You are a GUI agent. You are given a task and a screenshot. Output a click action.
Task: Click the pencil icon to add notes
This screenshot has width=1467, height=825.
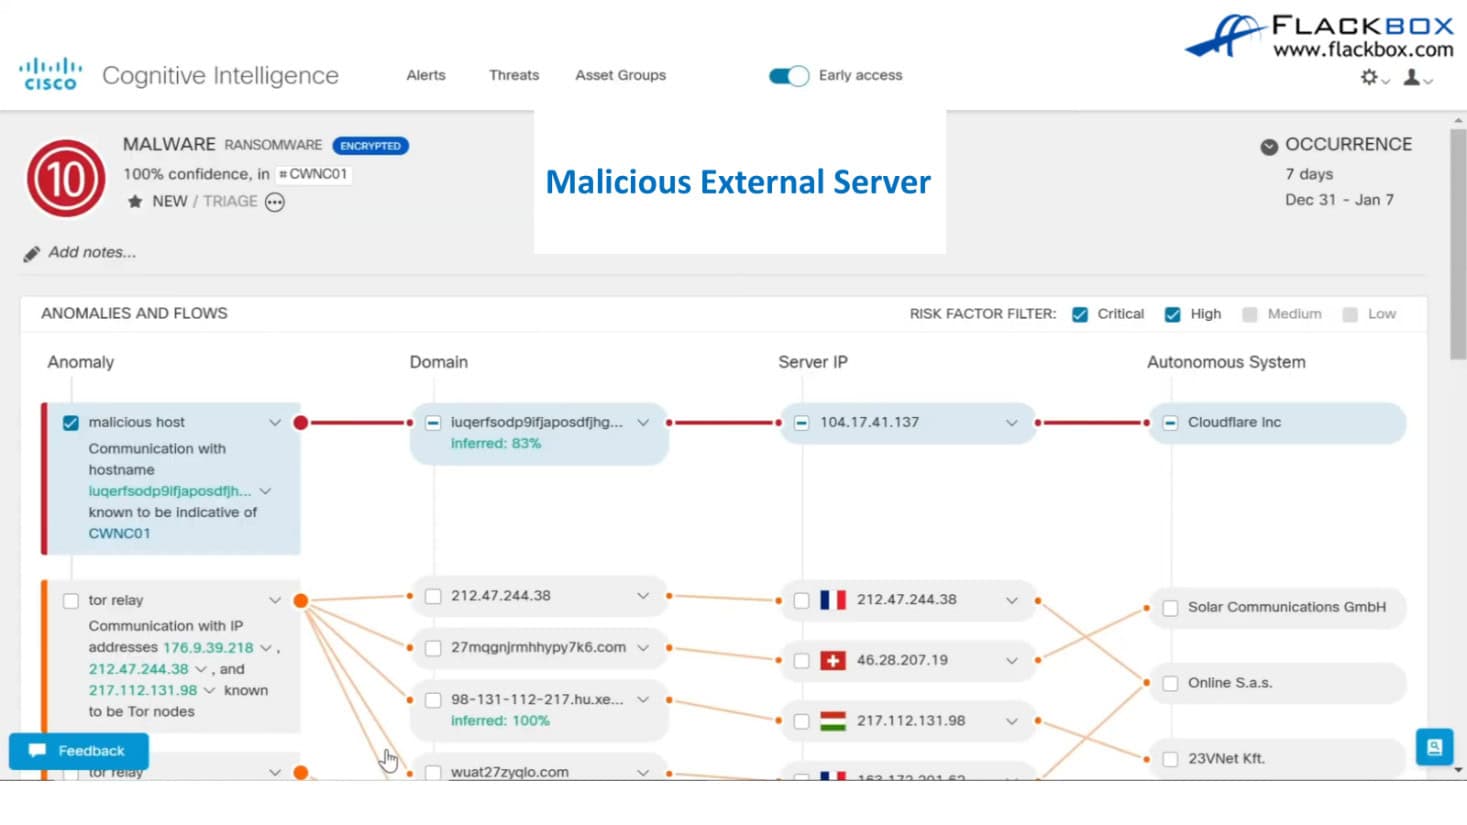point(32,254)
